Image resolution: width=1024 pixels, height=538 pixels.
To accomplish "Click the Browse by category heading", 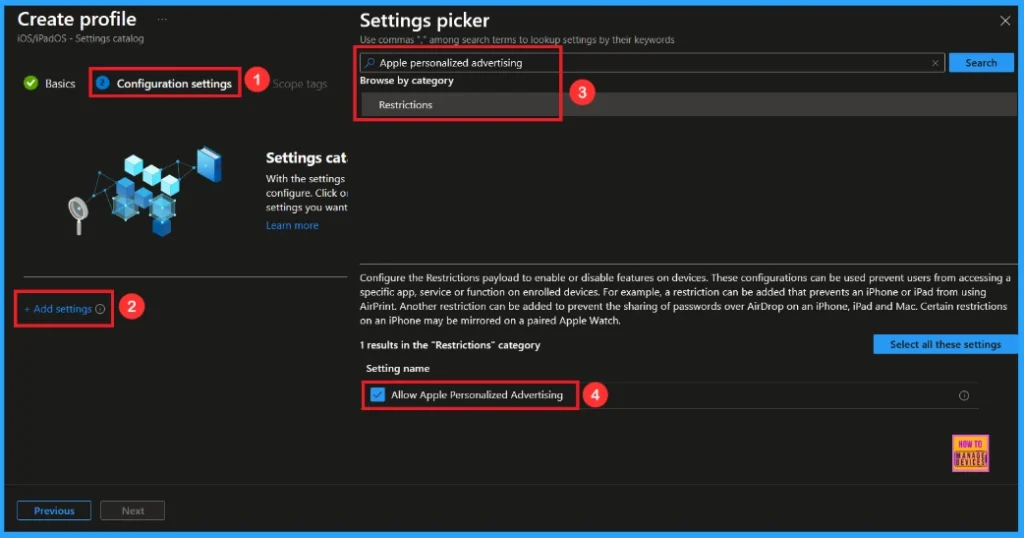I will pyautogui.click(x=406, y=81).
